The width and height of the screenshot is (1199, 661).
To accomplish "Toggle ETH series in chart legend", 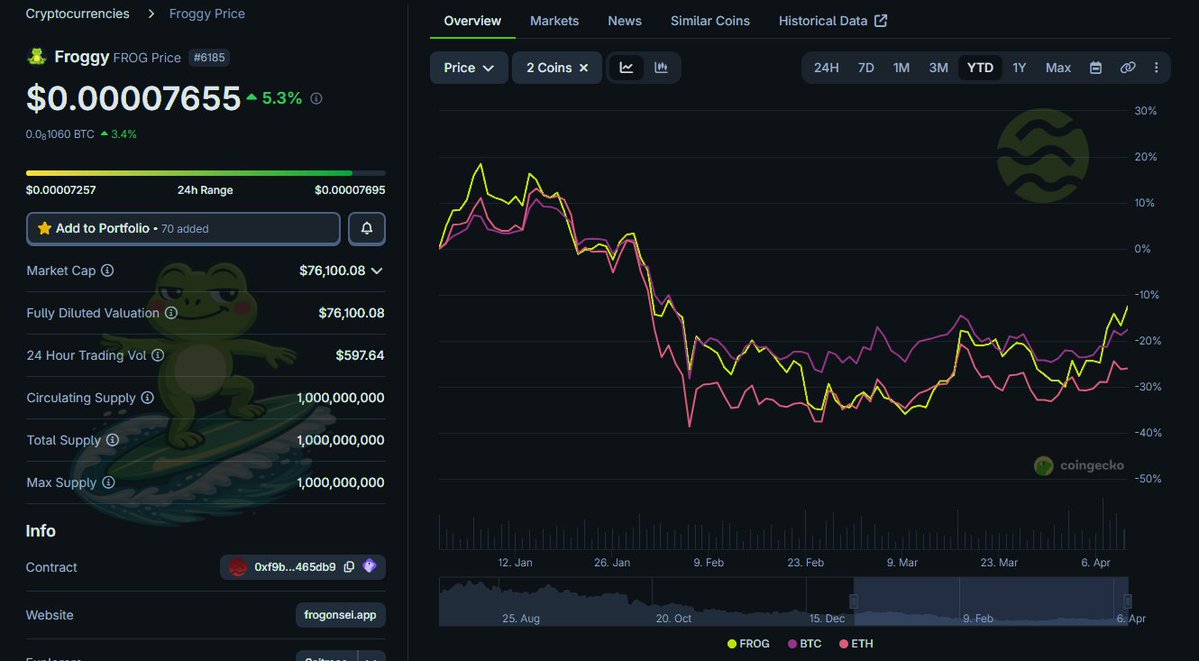I will pyautogui.click(x=856, y=643).
